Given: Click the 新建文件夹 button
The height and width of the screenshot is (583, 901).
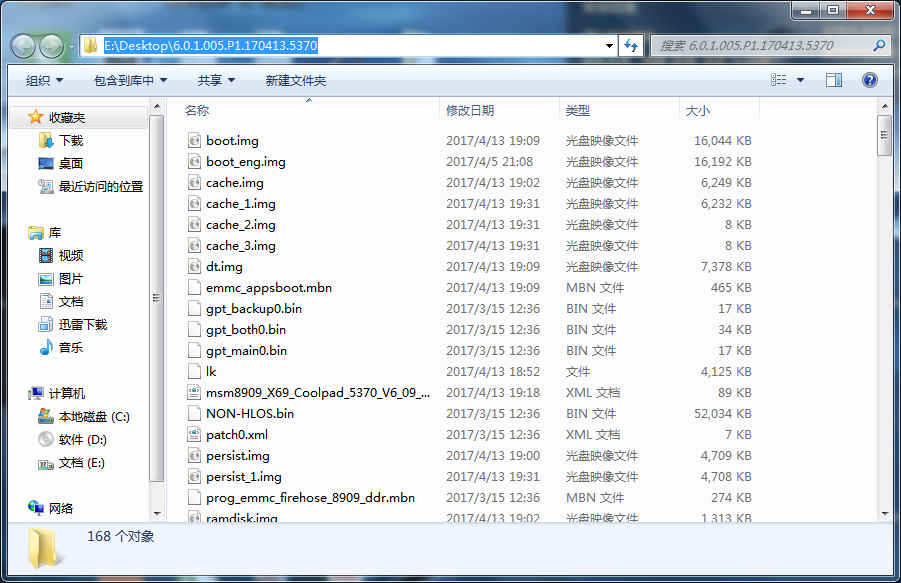Looking at the screenshot, I should 295,80.
